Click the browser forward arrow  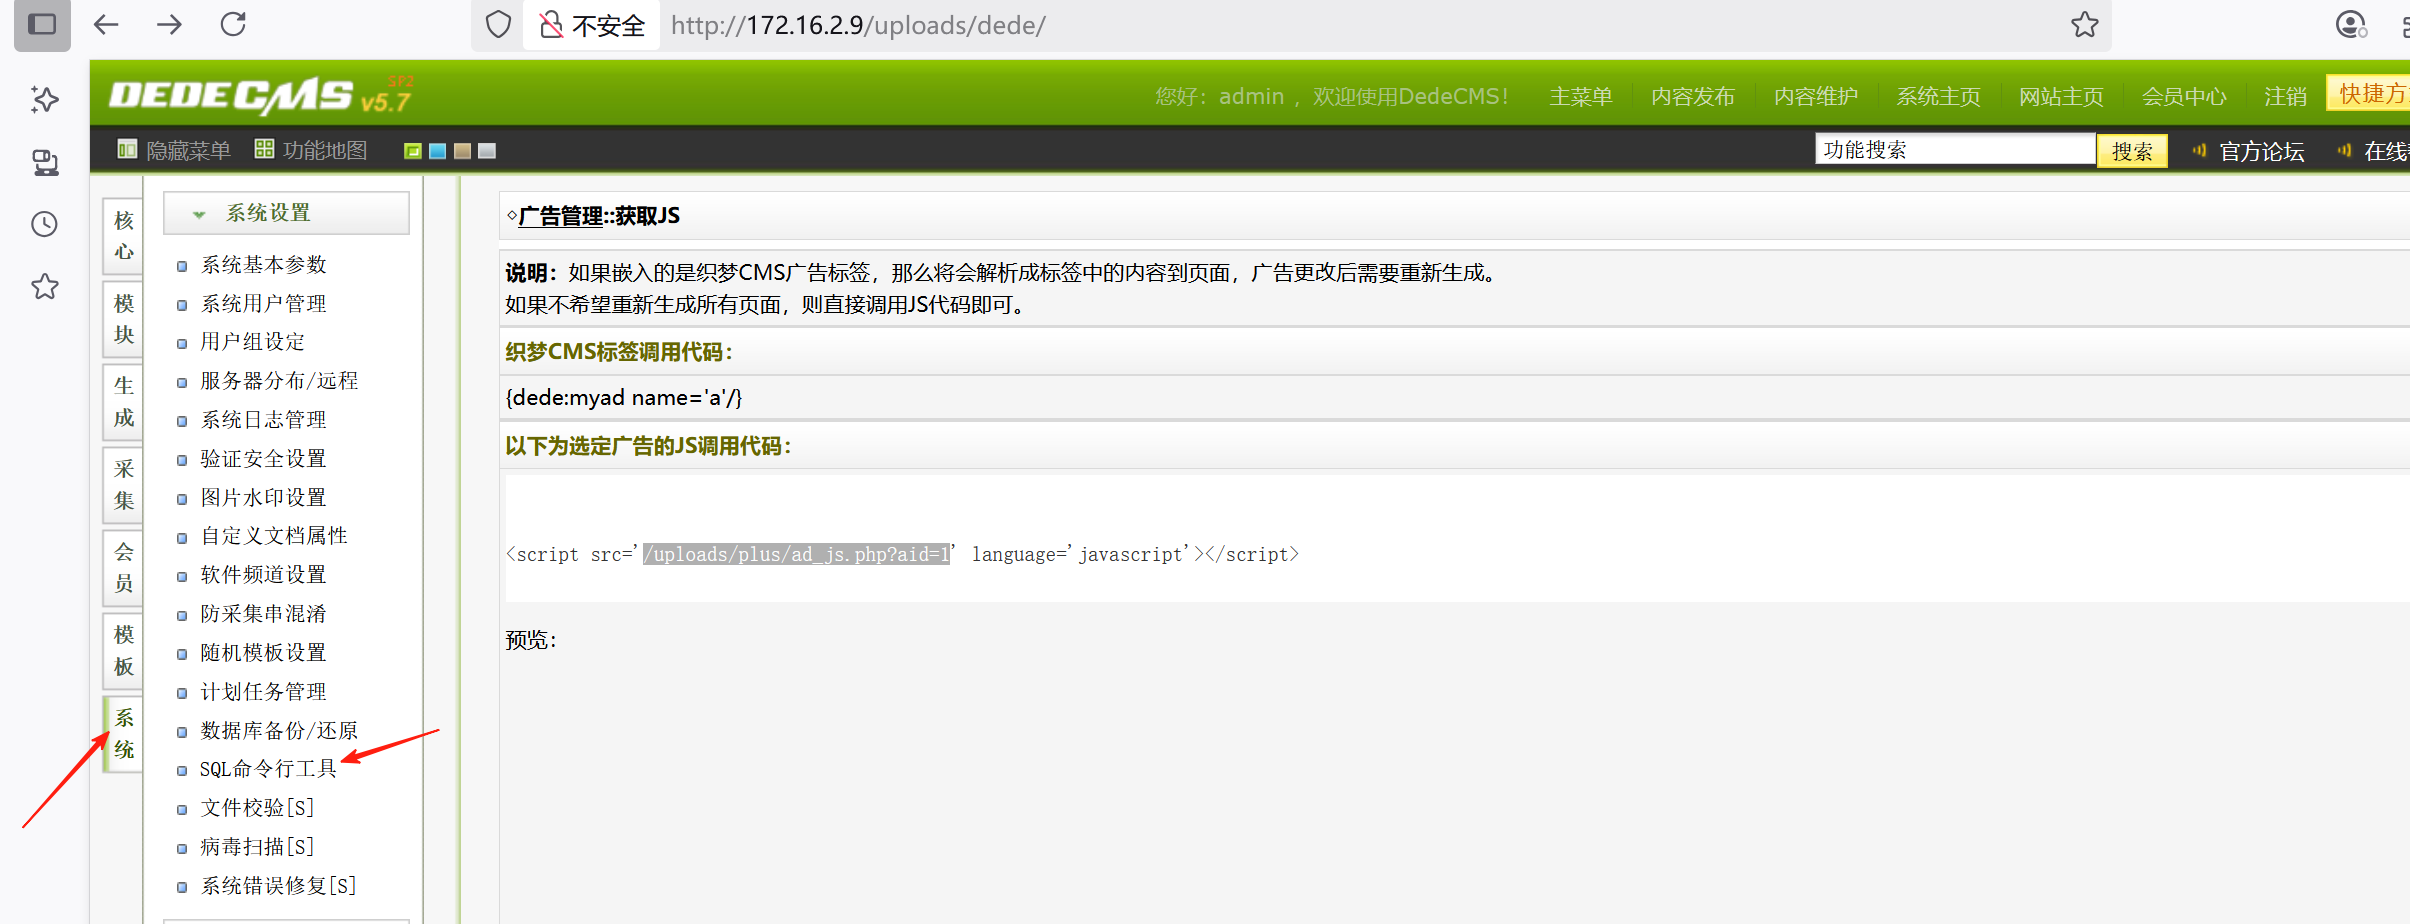click(x=170, y=25)
